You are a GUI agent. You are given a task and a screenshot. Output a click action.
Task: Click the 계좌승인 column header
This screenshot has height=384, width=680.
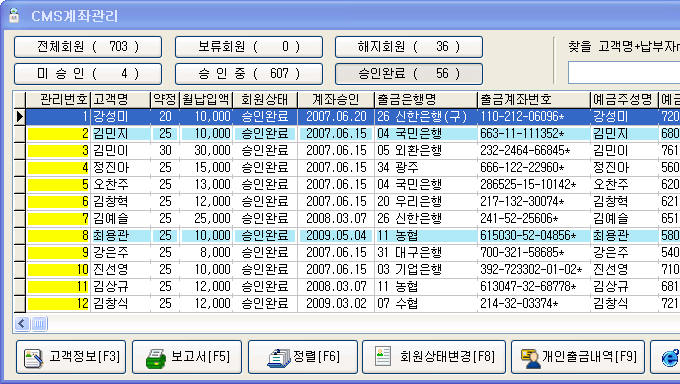click(x=336, y=100)
